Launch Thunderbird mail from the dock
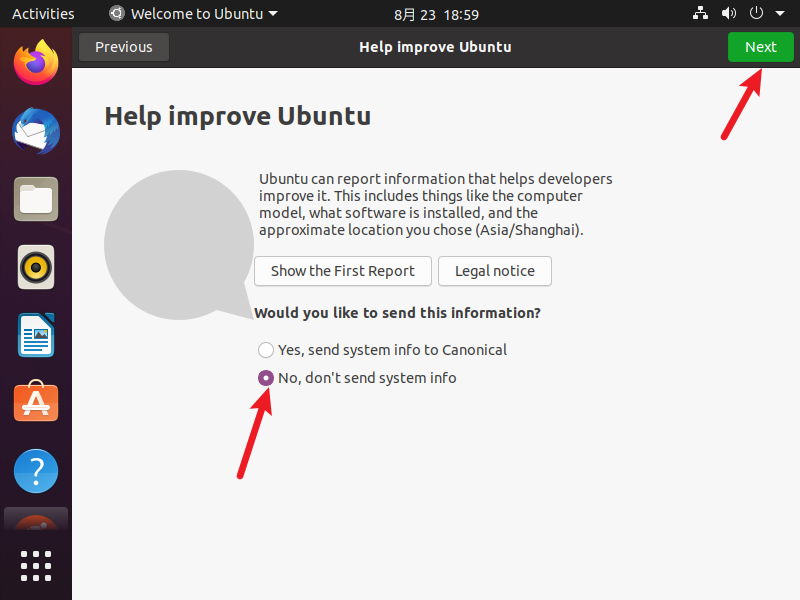 [x=36, y=131]
